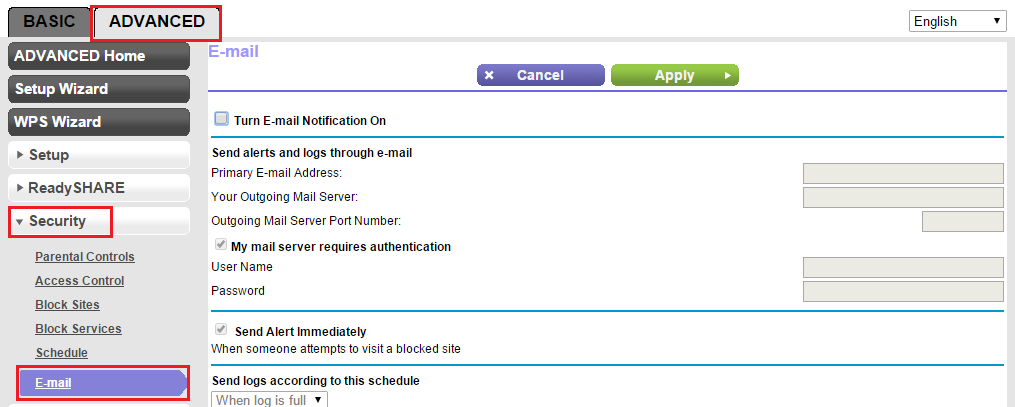Click the X icon on Cancel button

489,75
